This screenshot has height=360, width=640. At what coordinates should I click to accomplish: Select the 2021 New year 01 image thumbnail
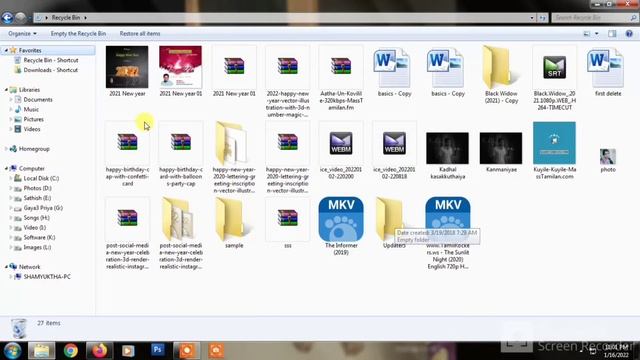pos(180,67)
